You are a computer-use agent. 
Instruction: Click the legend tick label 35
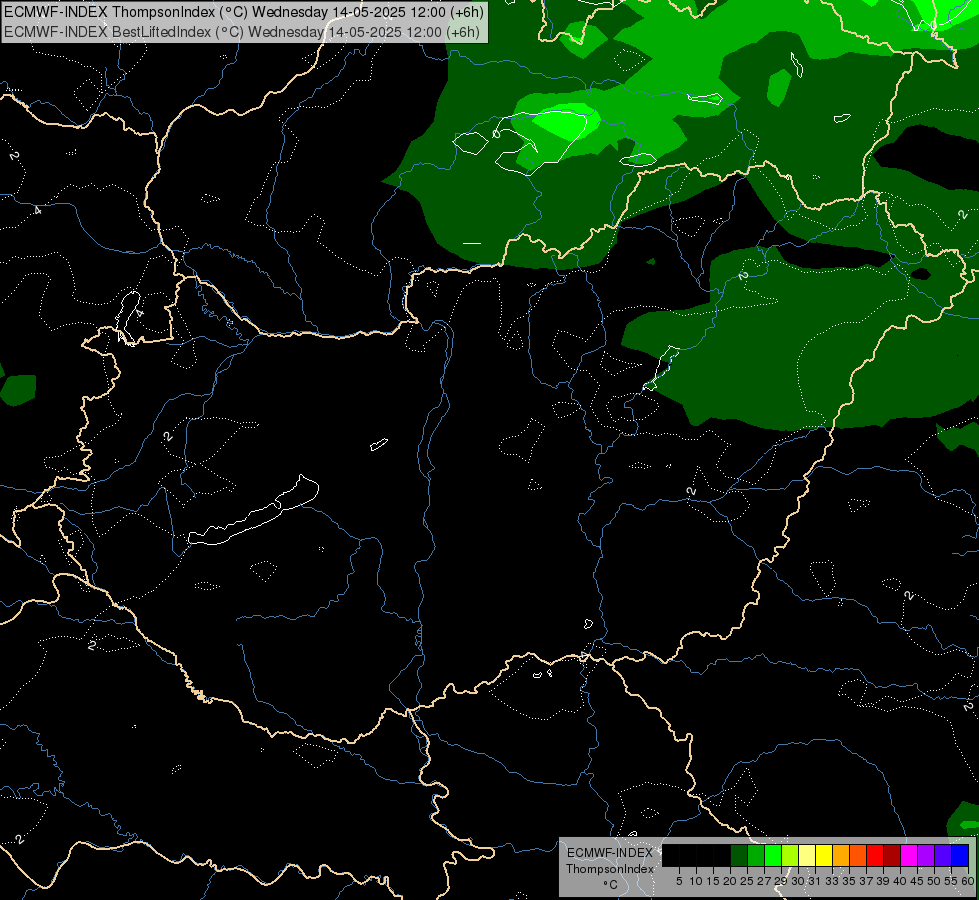click(849, 881)
